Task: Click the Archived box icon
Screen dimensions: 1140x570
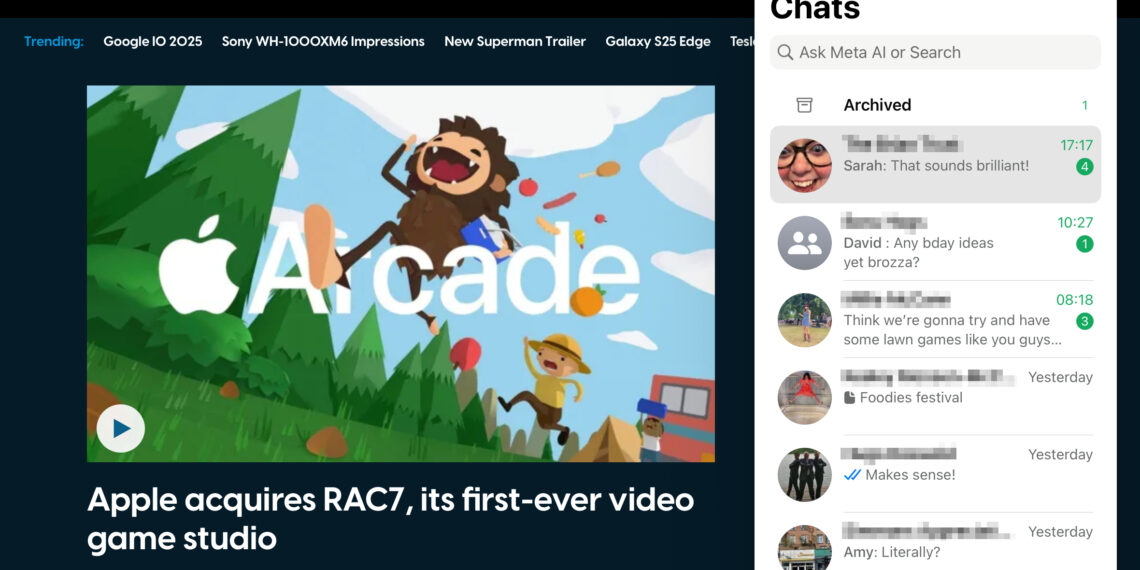Action: tap(804, 105)
